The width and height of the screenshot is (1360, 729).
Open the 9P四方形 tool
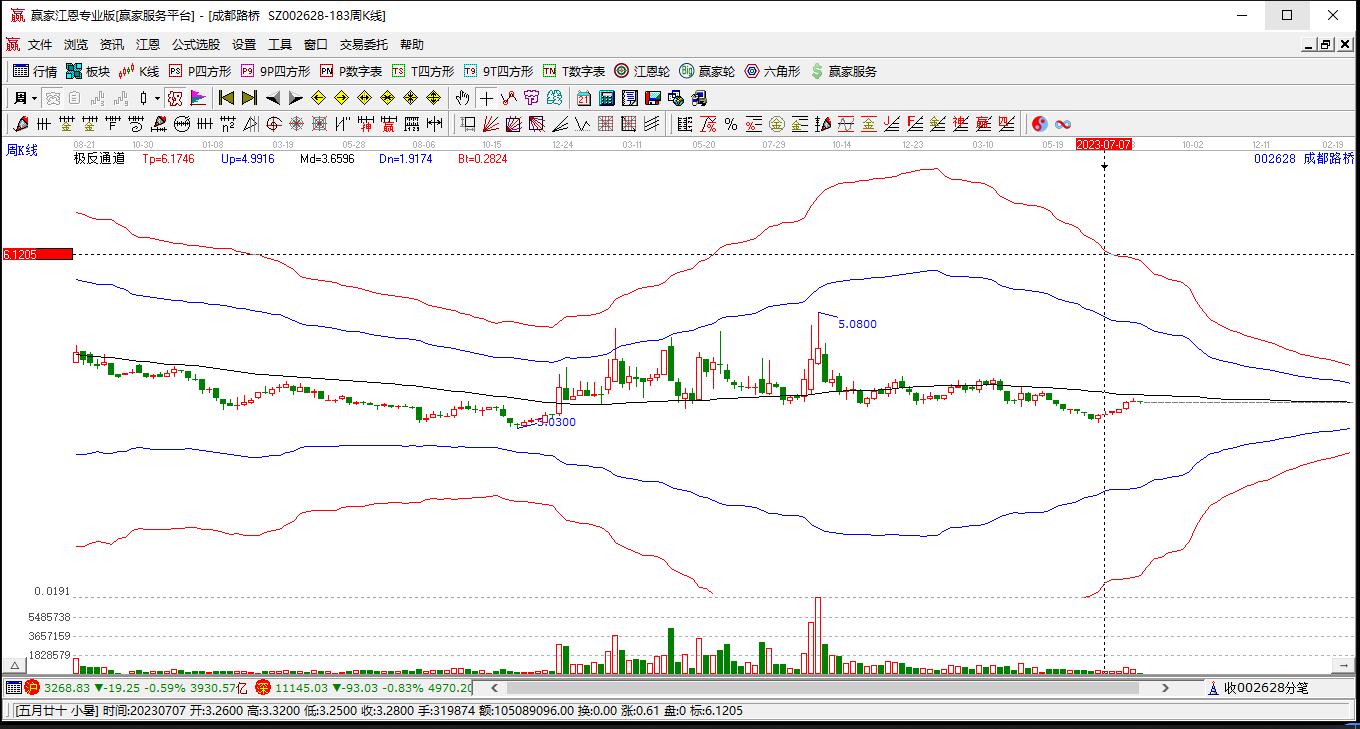tap(275, 71)
